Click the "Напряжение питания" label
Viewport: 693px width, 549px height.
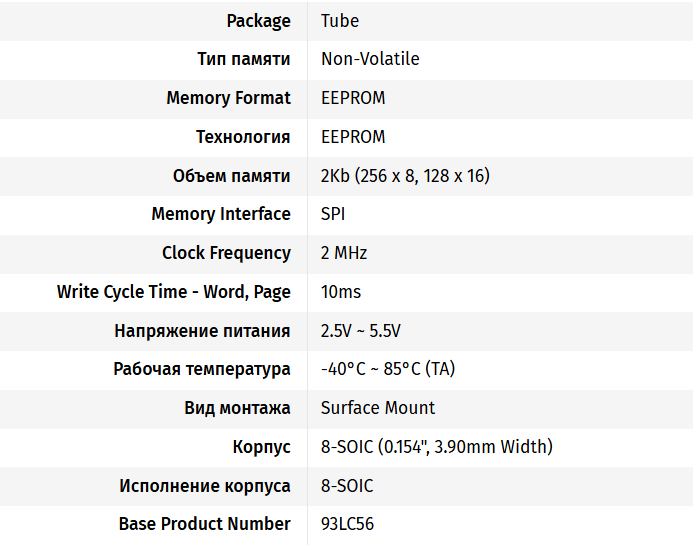(202, 331)
